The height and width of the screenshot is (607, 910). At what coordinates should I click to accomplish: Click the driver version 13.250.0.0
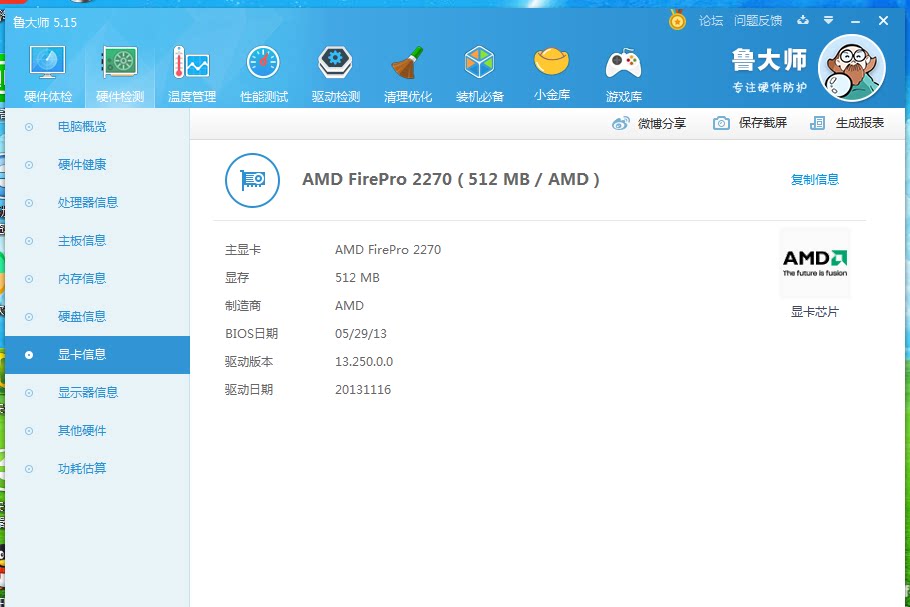click(x=364, y=362)
